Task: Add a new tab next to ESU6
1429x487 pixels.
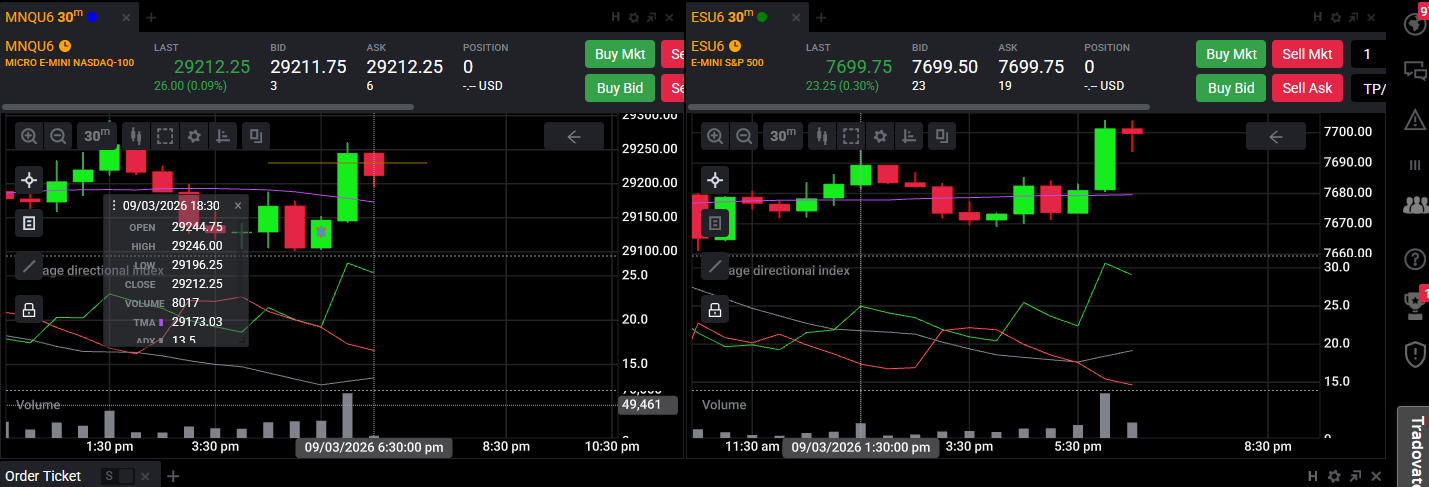Action: (x=820, y=17)
